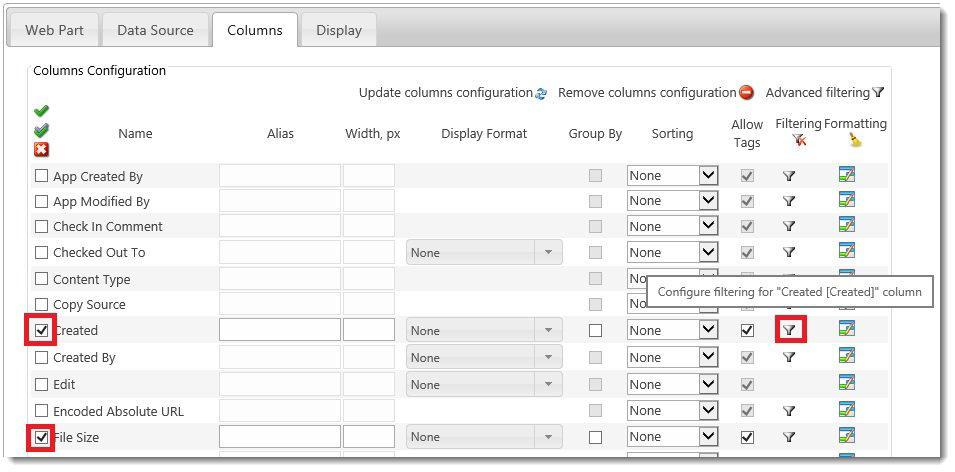955x472 pixels.
Task: Select the Columns tab
Action: 255,30
